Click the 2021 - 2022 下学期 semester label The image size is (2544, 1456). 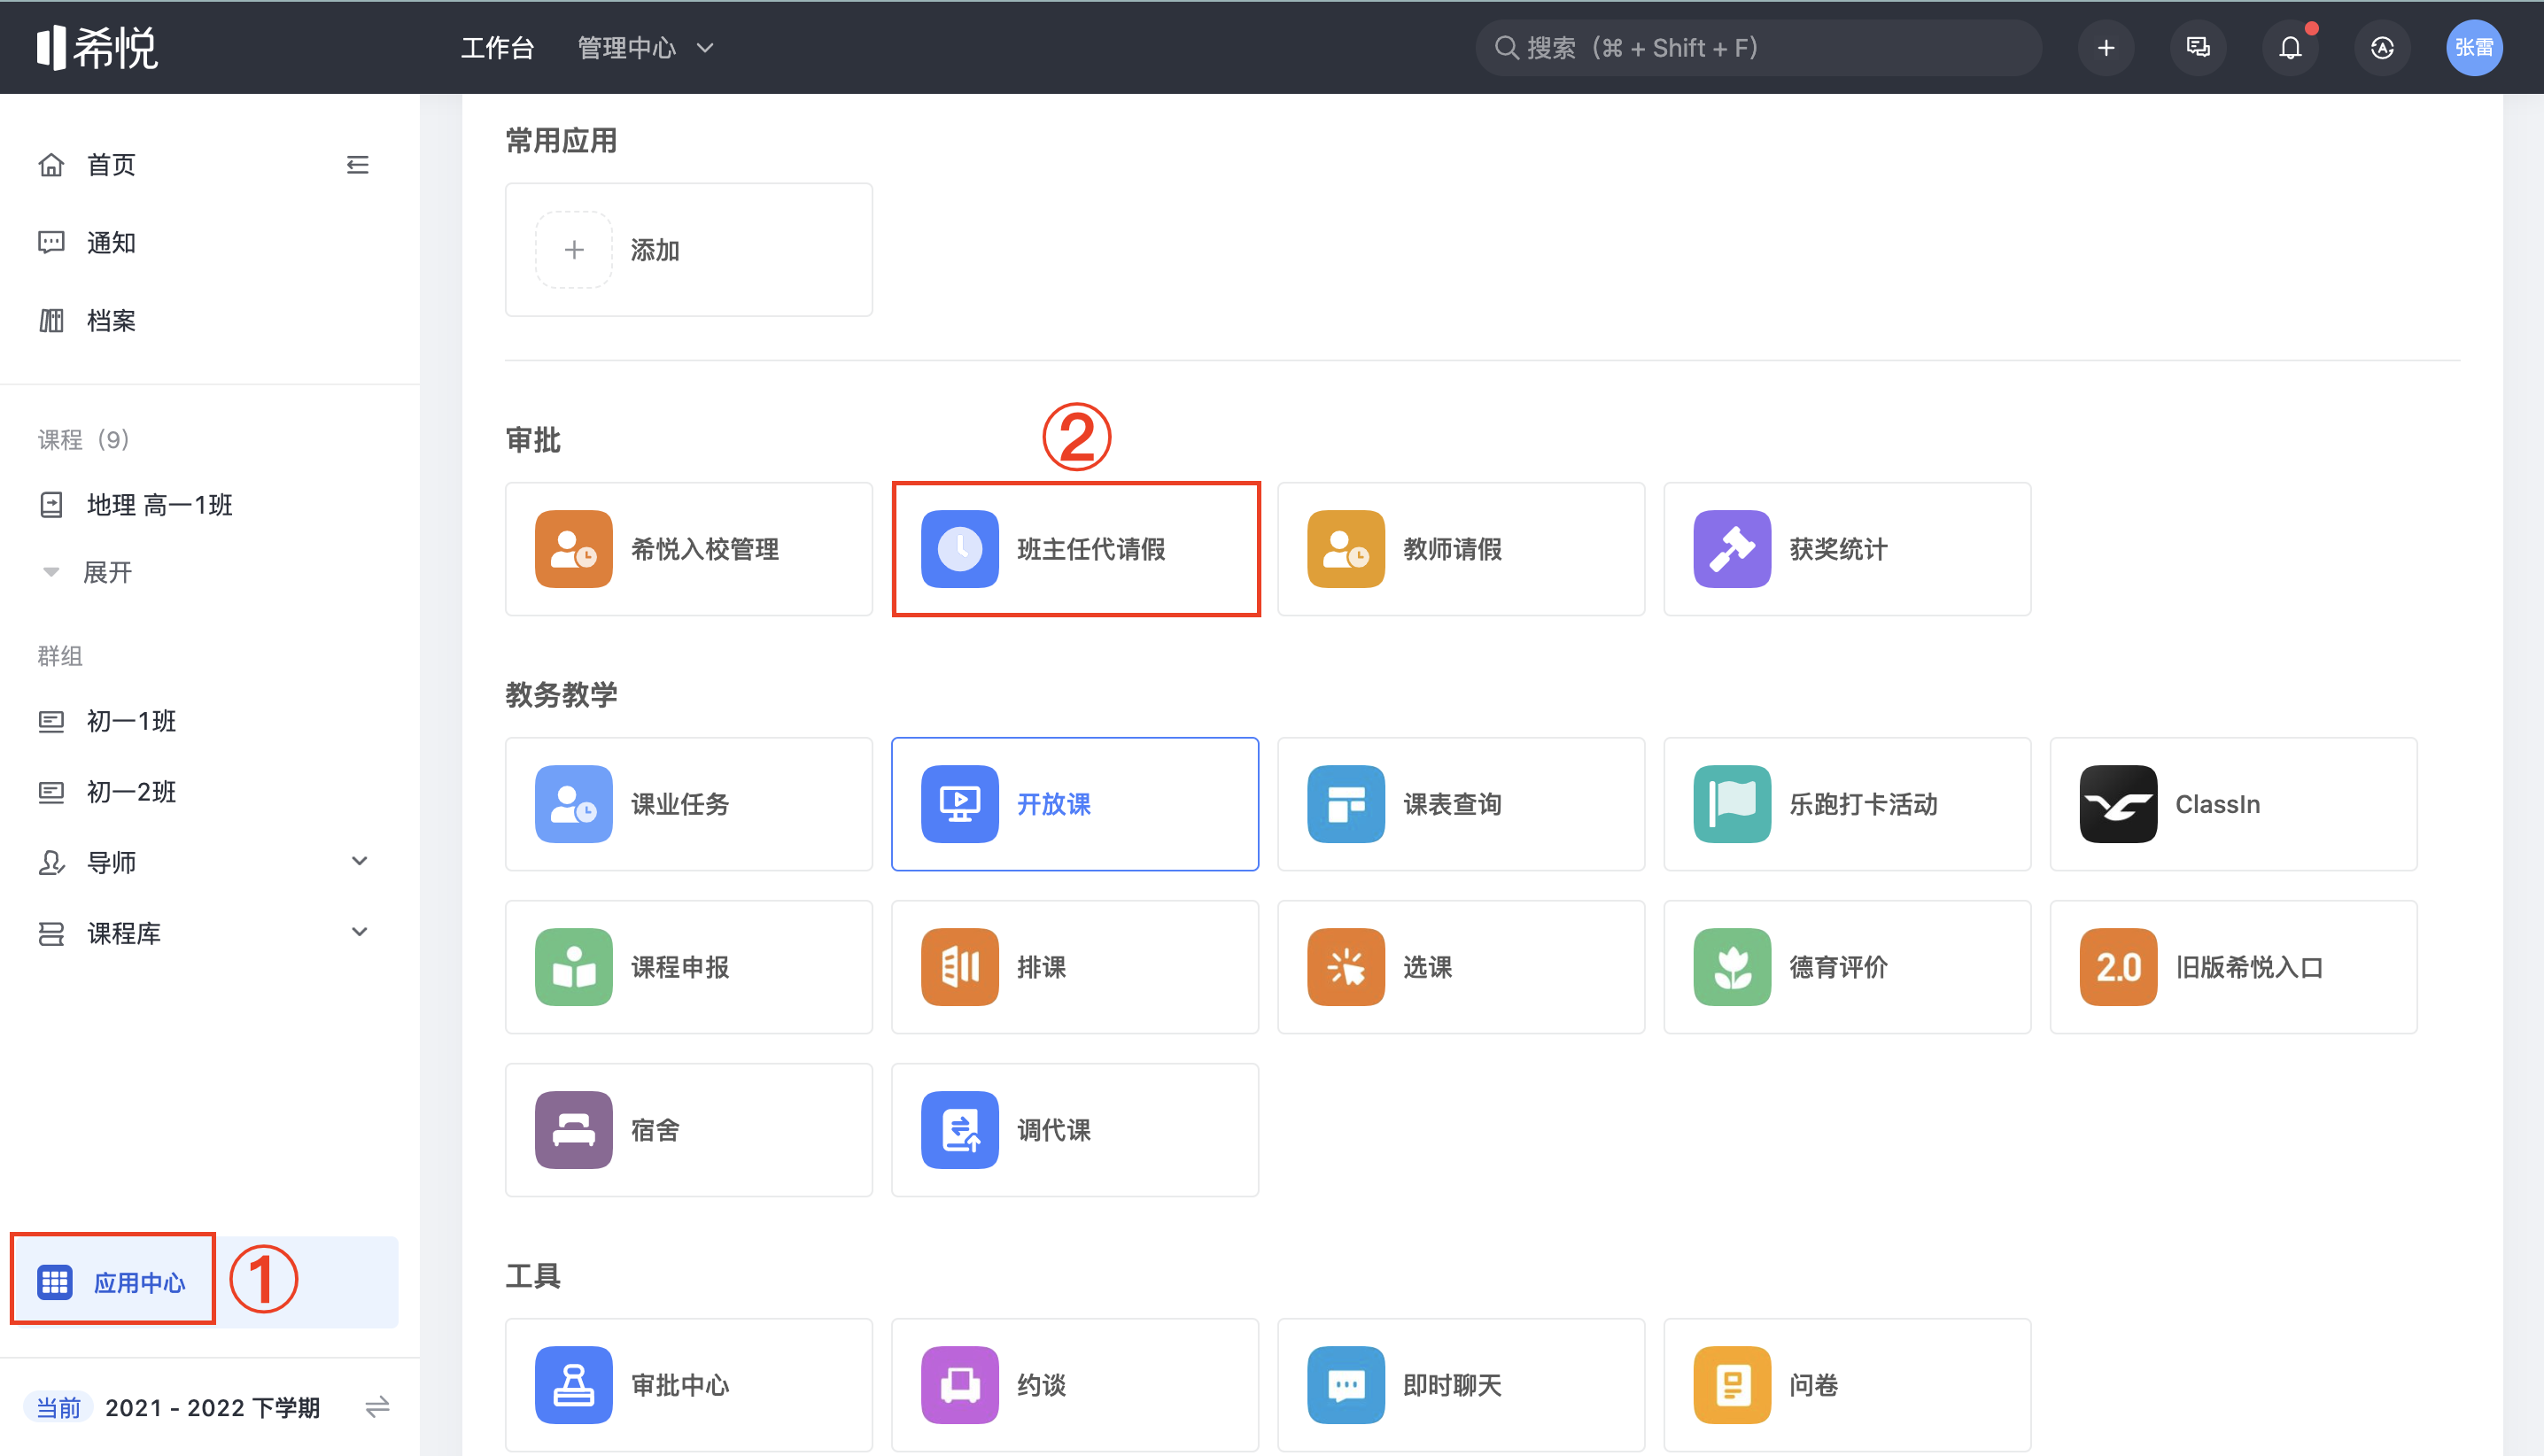coord(212,1408)
